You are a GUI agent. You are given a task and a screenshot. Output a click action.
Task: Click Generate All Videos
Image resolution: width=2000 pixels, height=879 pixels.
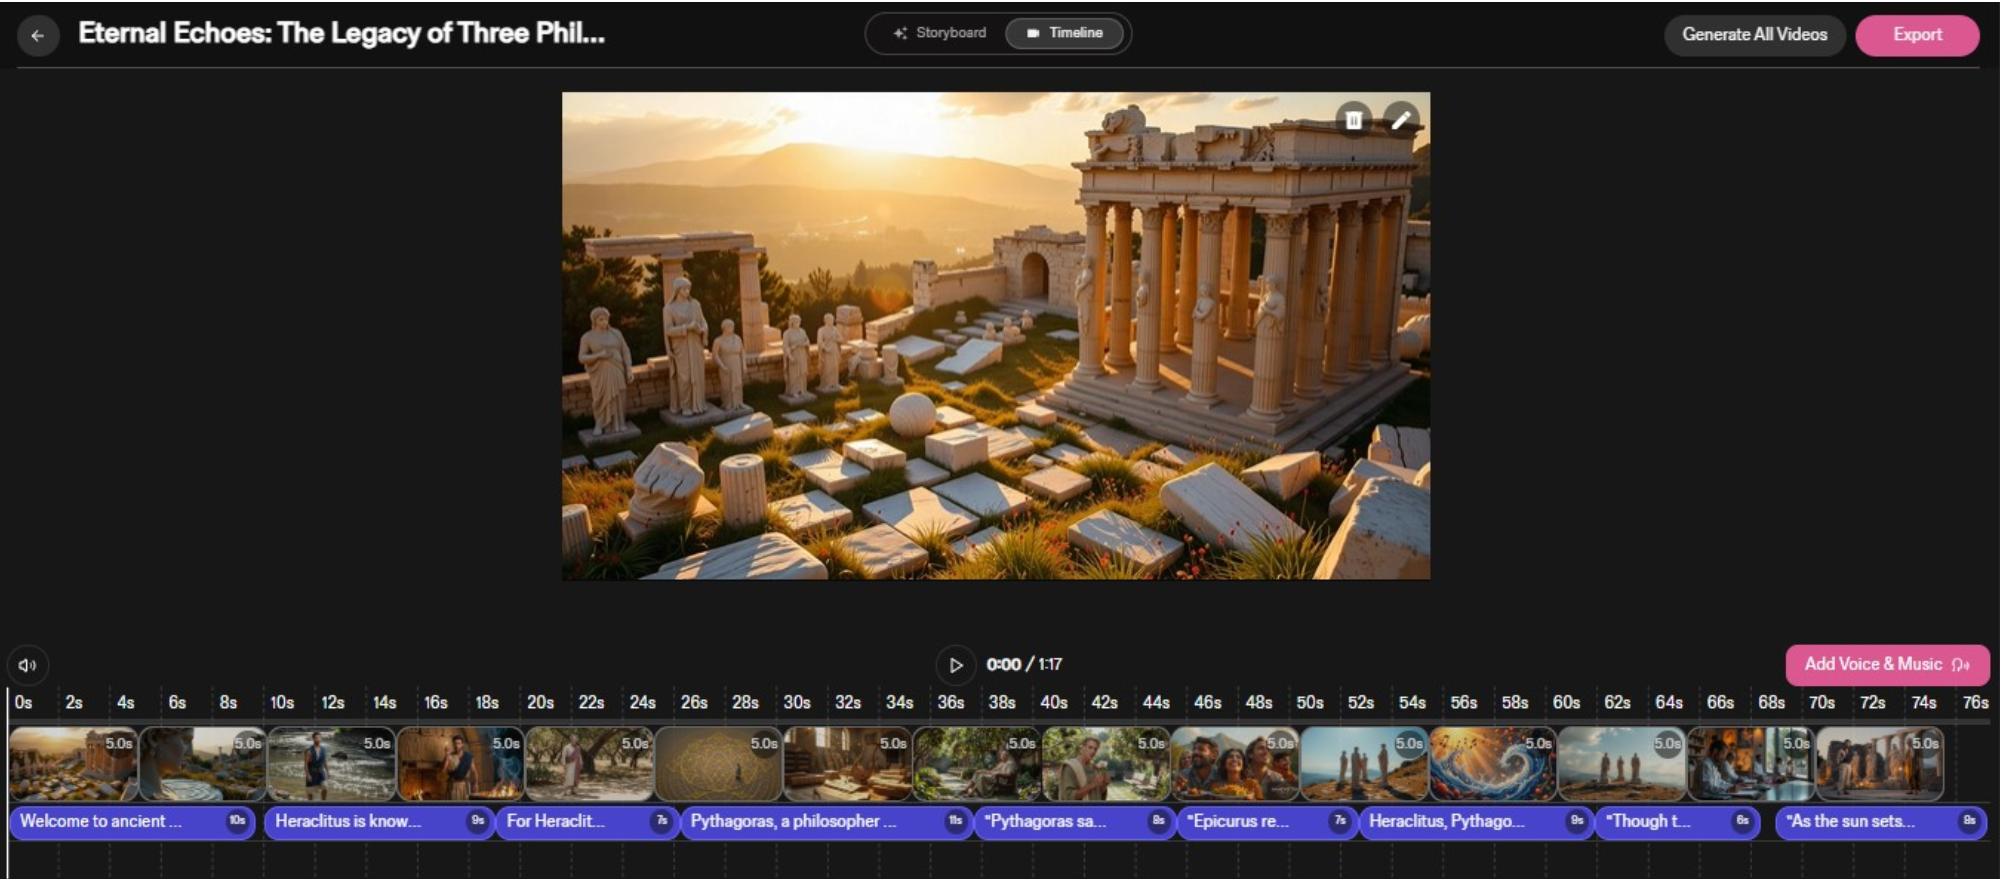pos(1754,35)
